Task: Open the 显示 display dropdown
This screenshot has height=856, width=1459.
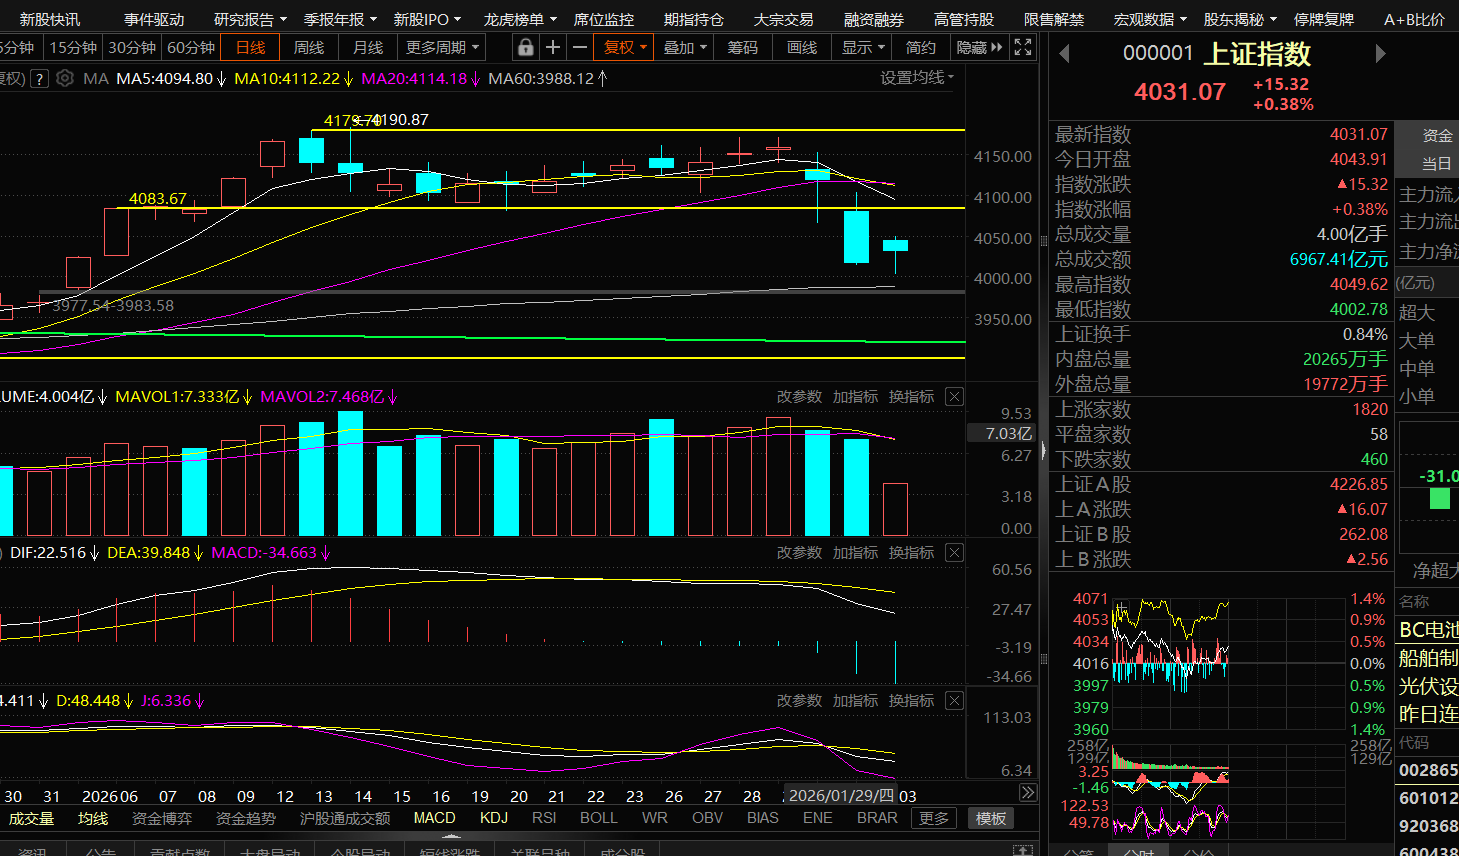Action: 863,47
